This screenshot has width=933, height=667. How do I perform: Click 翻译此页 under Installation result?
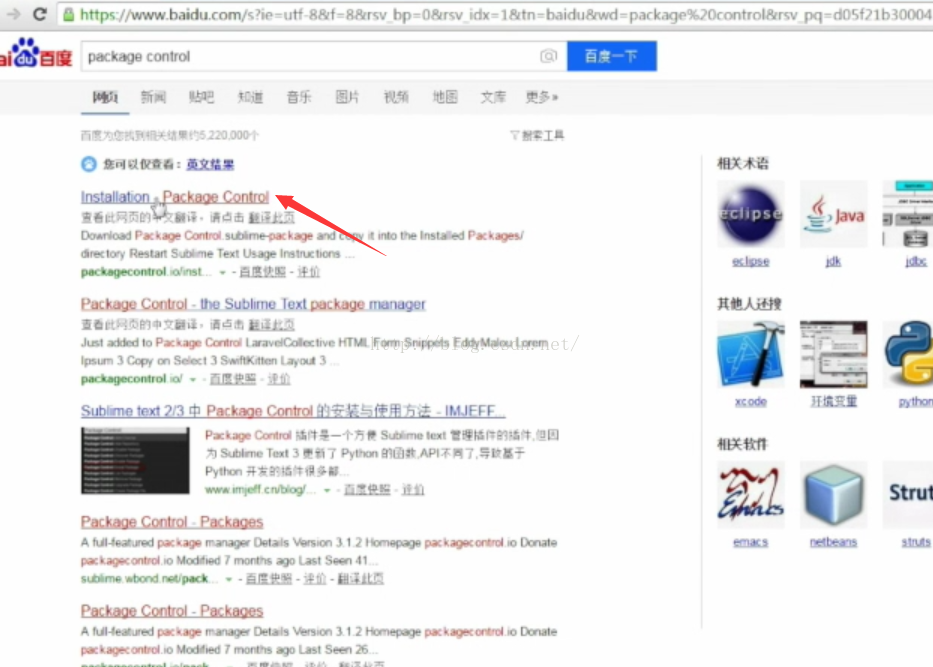click(271, 218)
